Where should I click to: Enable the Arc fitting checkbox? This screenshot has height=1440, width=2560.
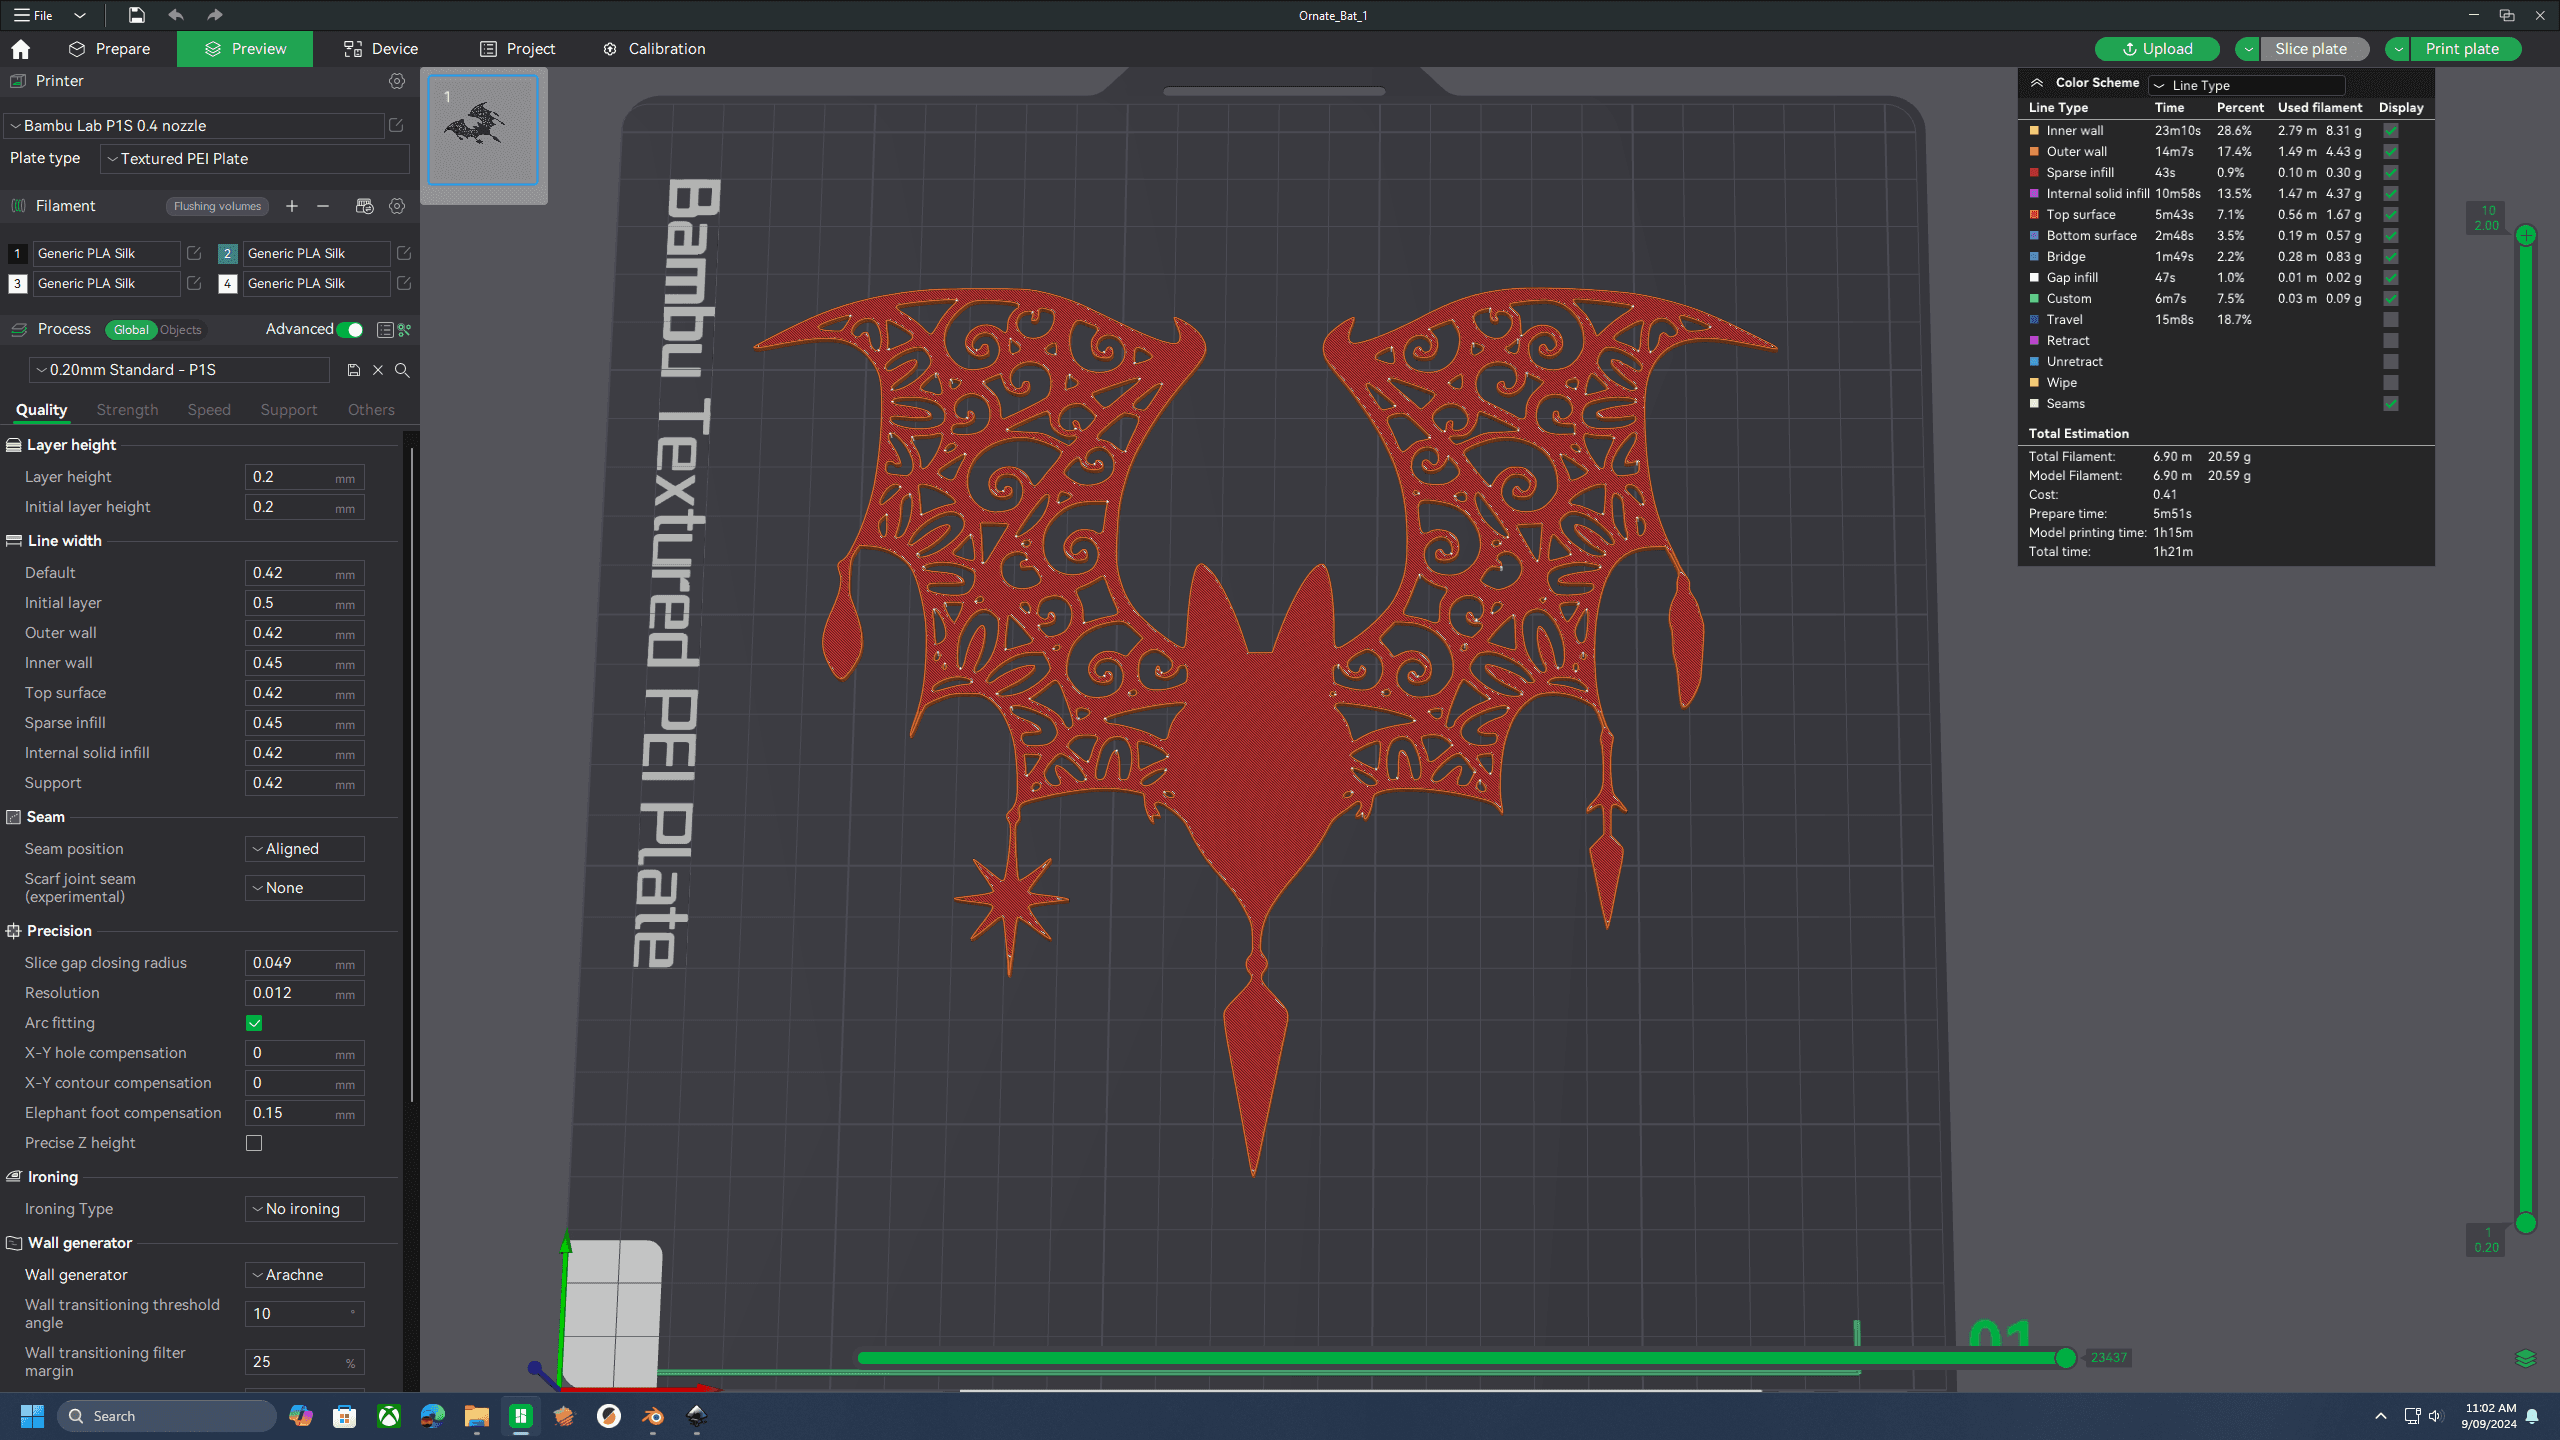tap(255, 1022)
